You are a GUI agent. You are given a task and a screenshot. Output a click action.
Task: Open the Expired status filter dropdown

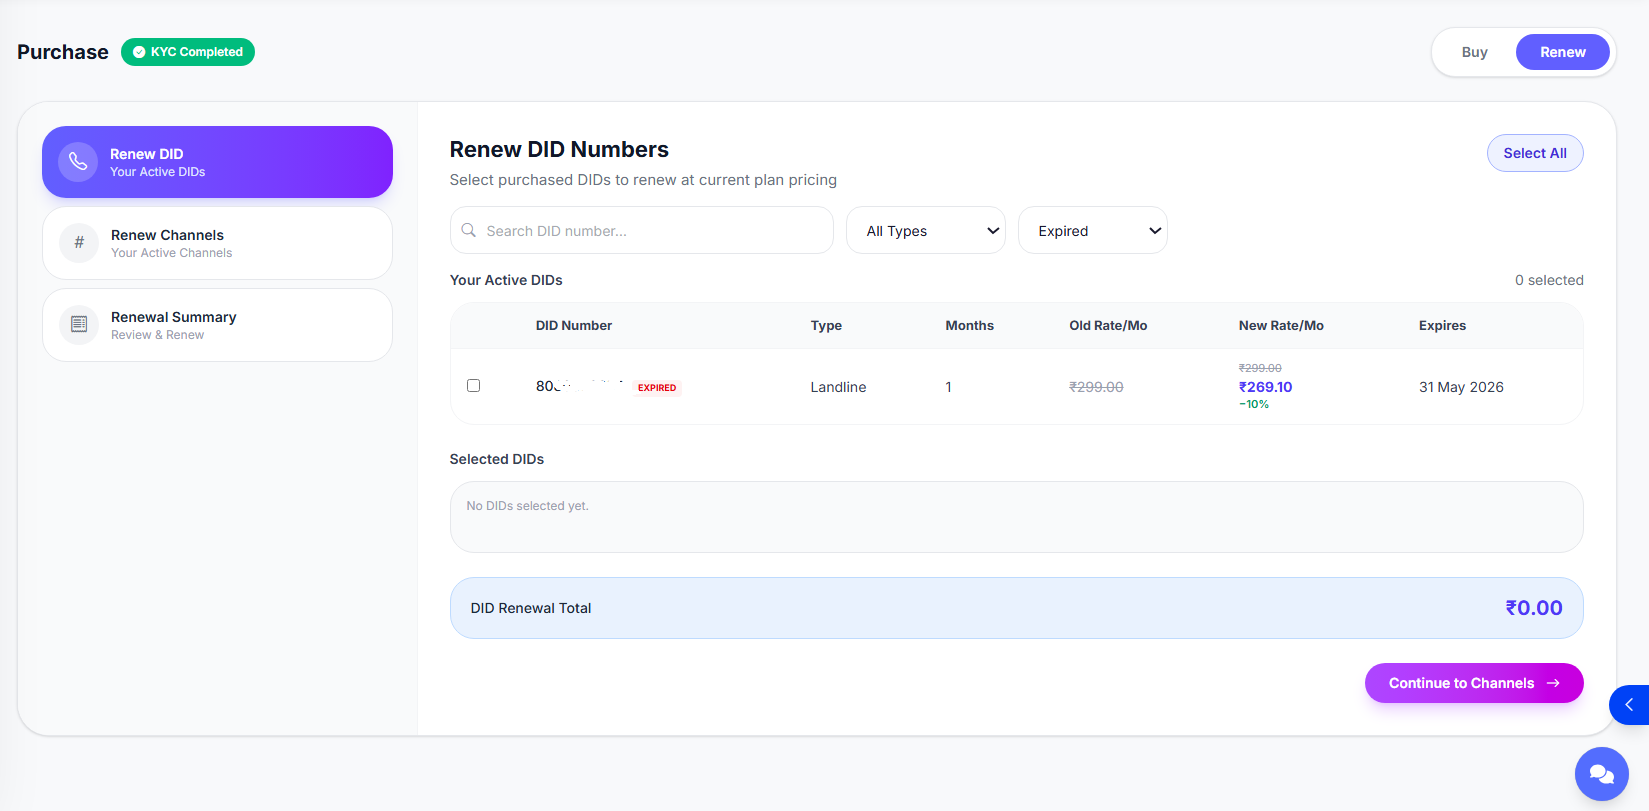pyautogui.click(x=1093, y=230)
